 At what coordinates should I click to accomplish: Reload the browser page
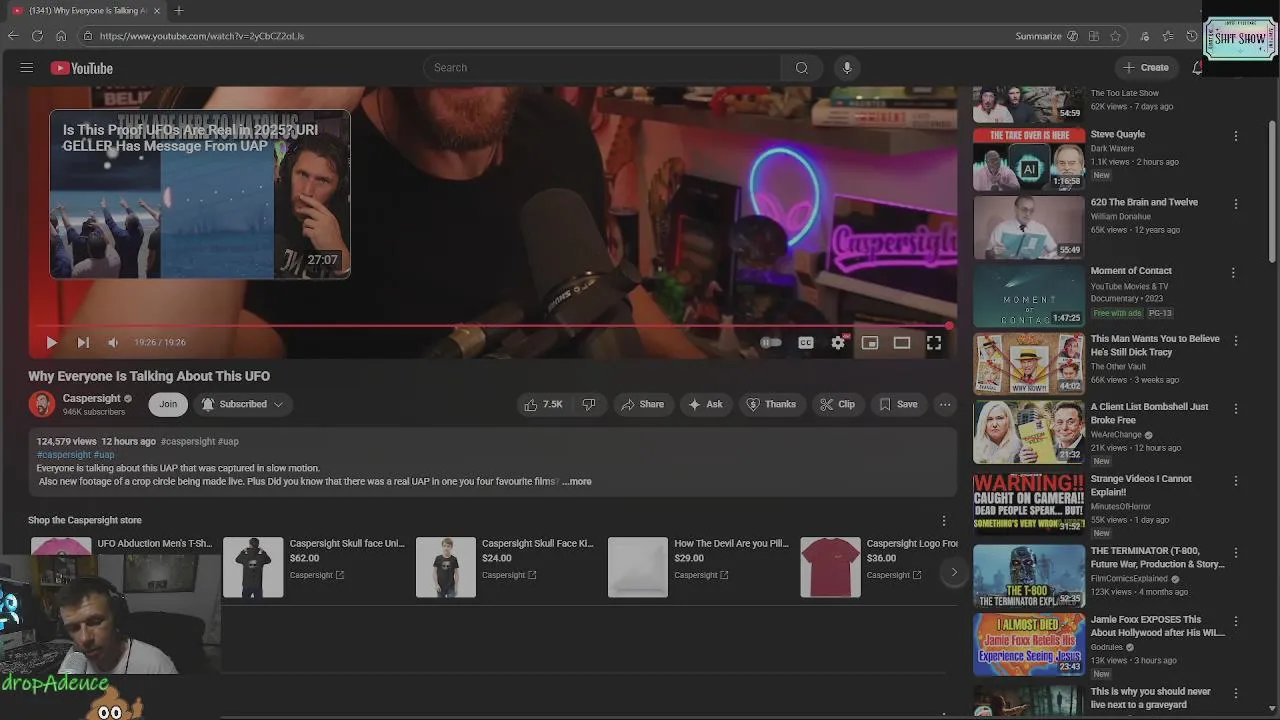tap(37, 36)
